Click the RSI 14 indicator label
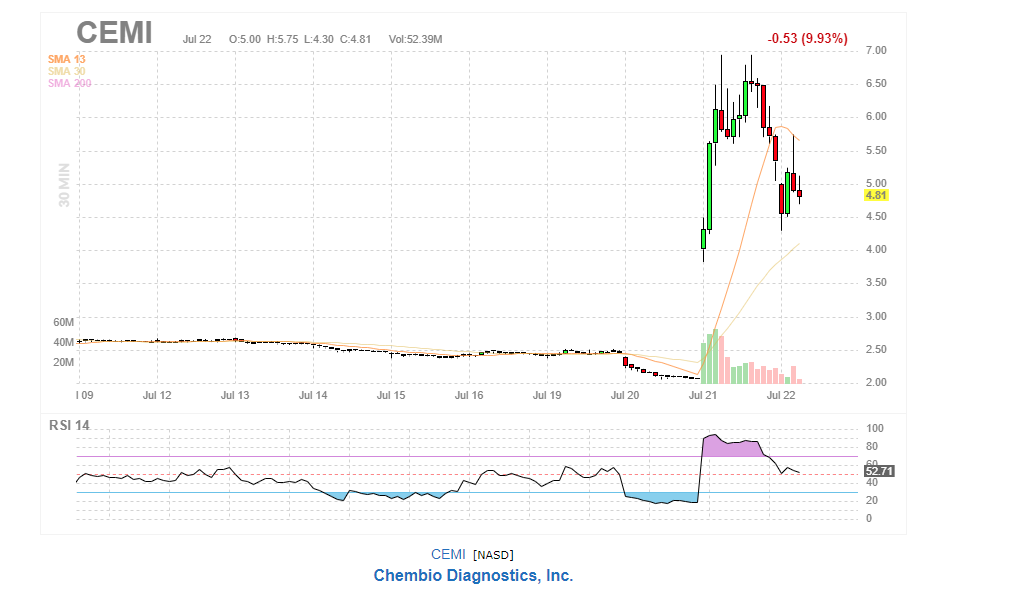The width and height of the screenshot is (1028, 590). pos(69,425)
